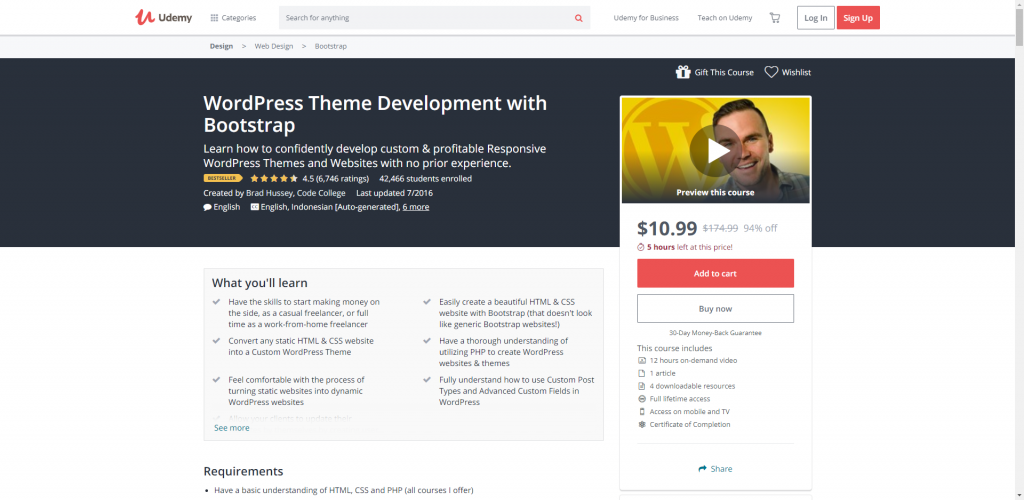Click checkmark beside 'Have the skills to start'
The height and width of the screenshot is (500, 1024).
(x=216, y=302)
